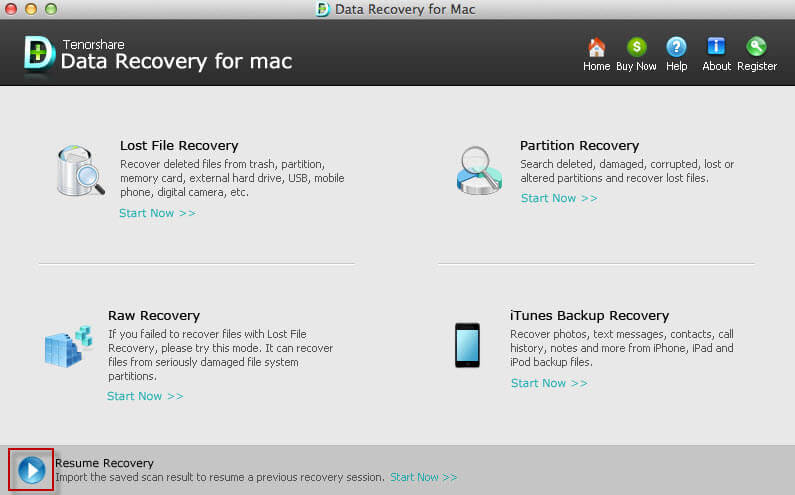
Task: Start Now under iTunes Backup Recovery
Action: coord(549,383)
